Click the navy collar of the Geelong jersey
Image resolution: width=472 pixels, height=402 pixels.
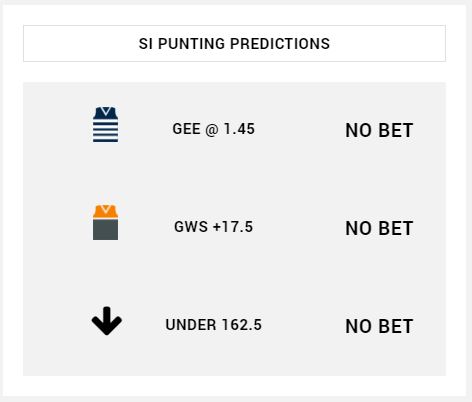click(105, 113)
